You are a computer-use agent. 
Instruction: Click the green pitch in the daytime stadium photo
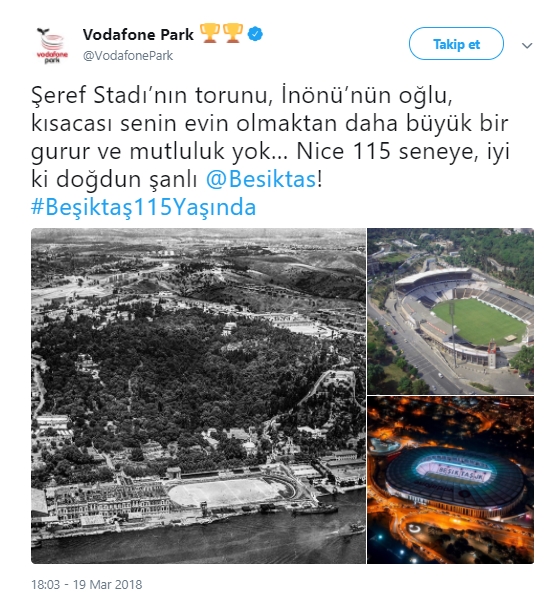(479, 321)
